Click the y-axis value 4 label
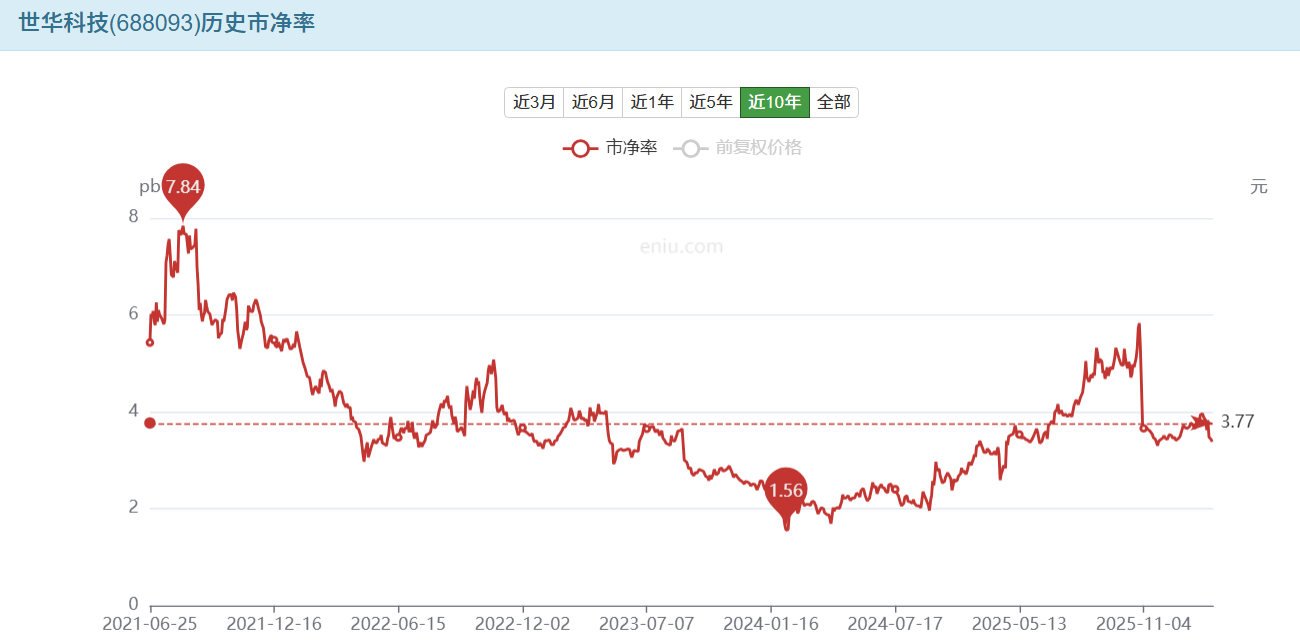The width and height of the screenshot is (1300, 640). 133,411
